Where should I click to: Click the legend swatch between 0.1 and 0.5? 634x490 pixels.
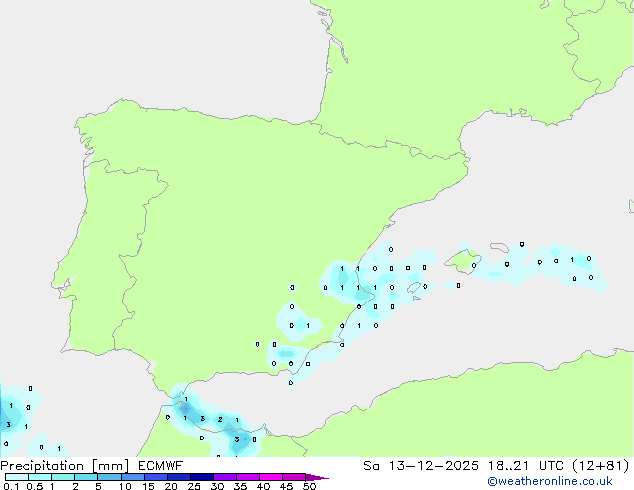click(17, 477)
